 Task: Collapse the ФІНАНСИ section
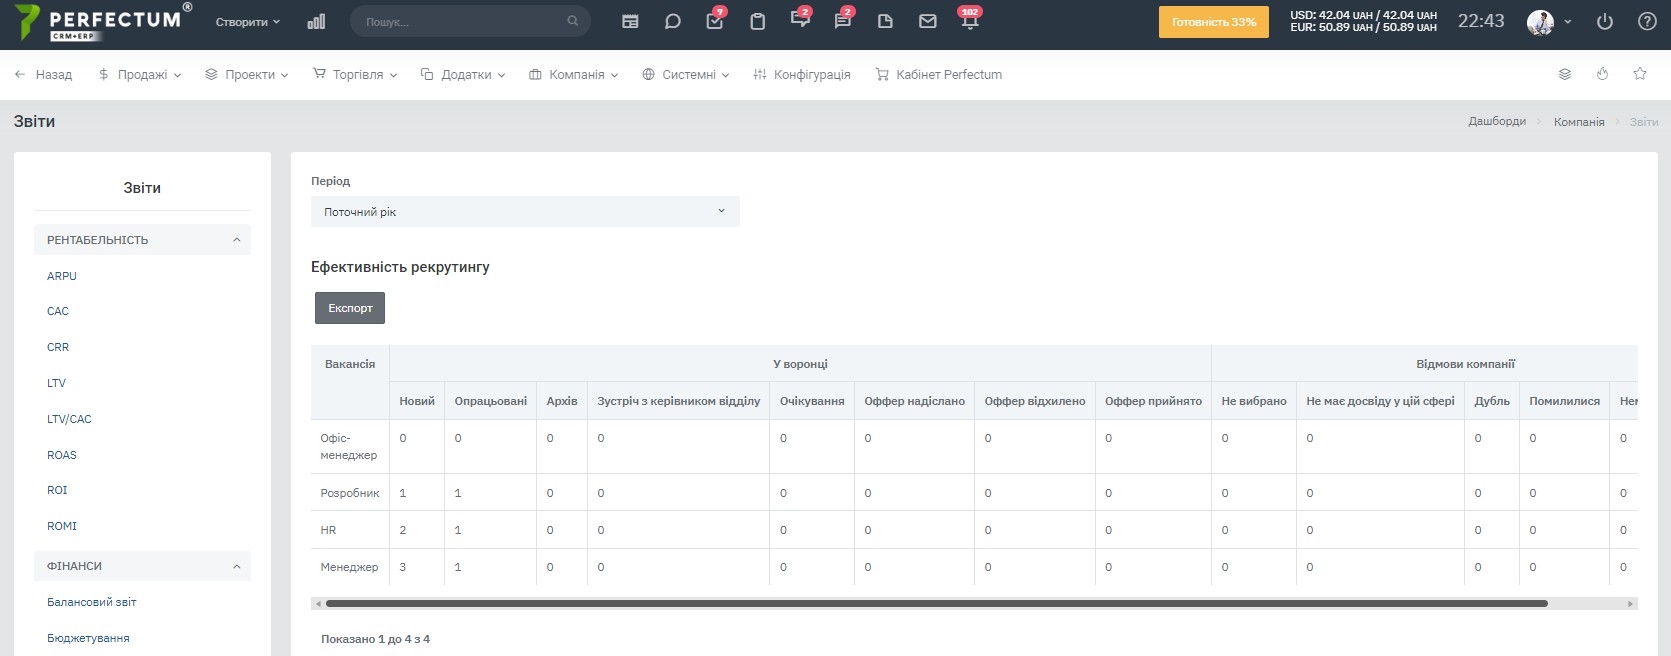click(142, 566)
